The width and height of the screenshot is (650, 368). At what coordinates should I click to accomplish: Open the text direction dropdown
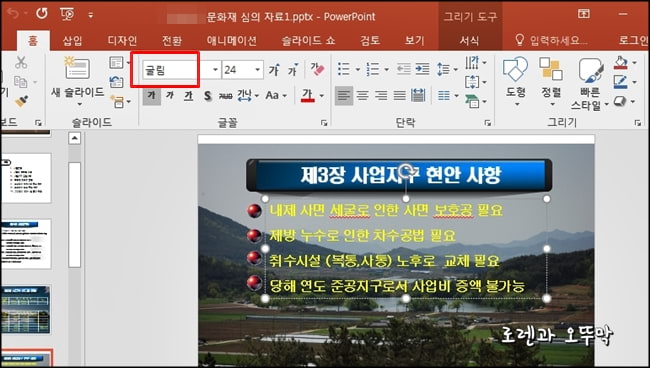click(x=475, y=63)
